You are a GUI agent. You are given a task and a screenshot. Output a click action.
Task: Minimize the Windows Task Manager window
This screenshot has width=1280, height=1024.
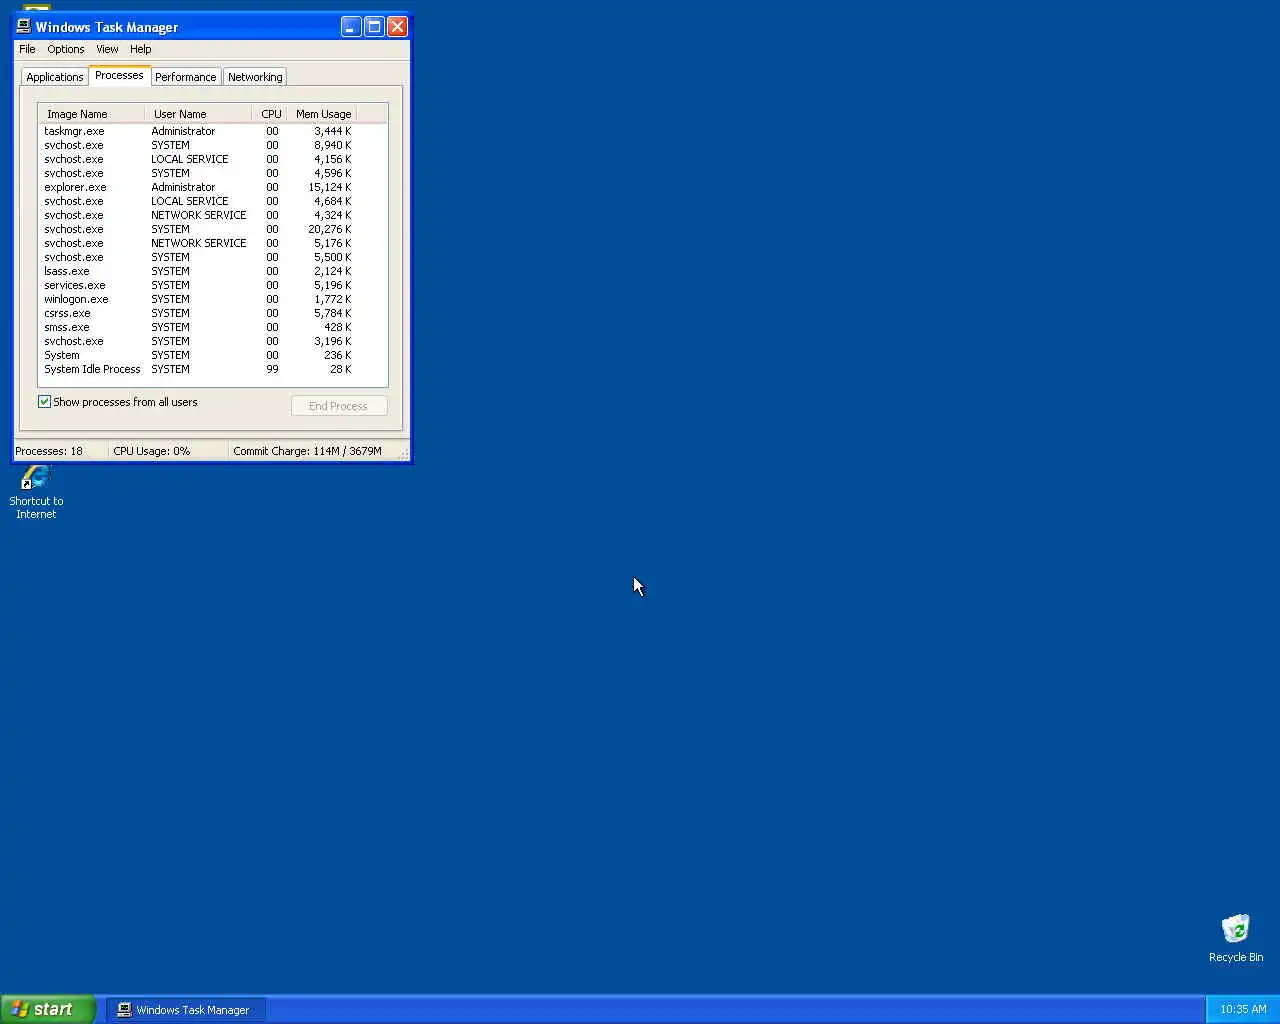pyautogui.click(x=351, y=27)
